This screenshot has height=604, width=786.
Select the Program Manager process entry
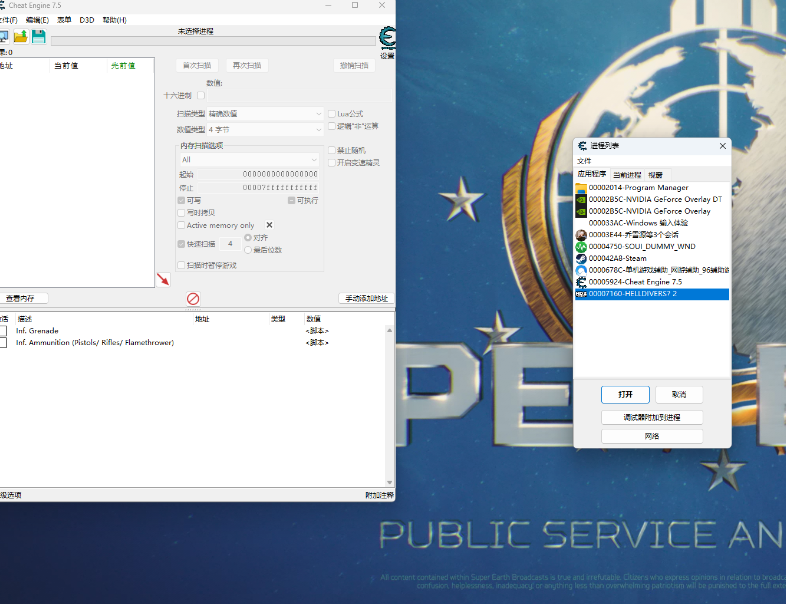[x=638, y=187]
